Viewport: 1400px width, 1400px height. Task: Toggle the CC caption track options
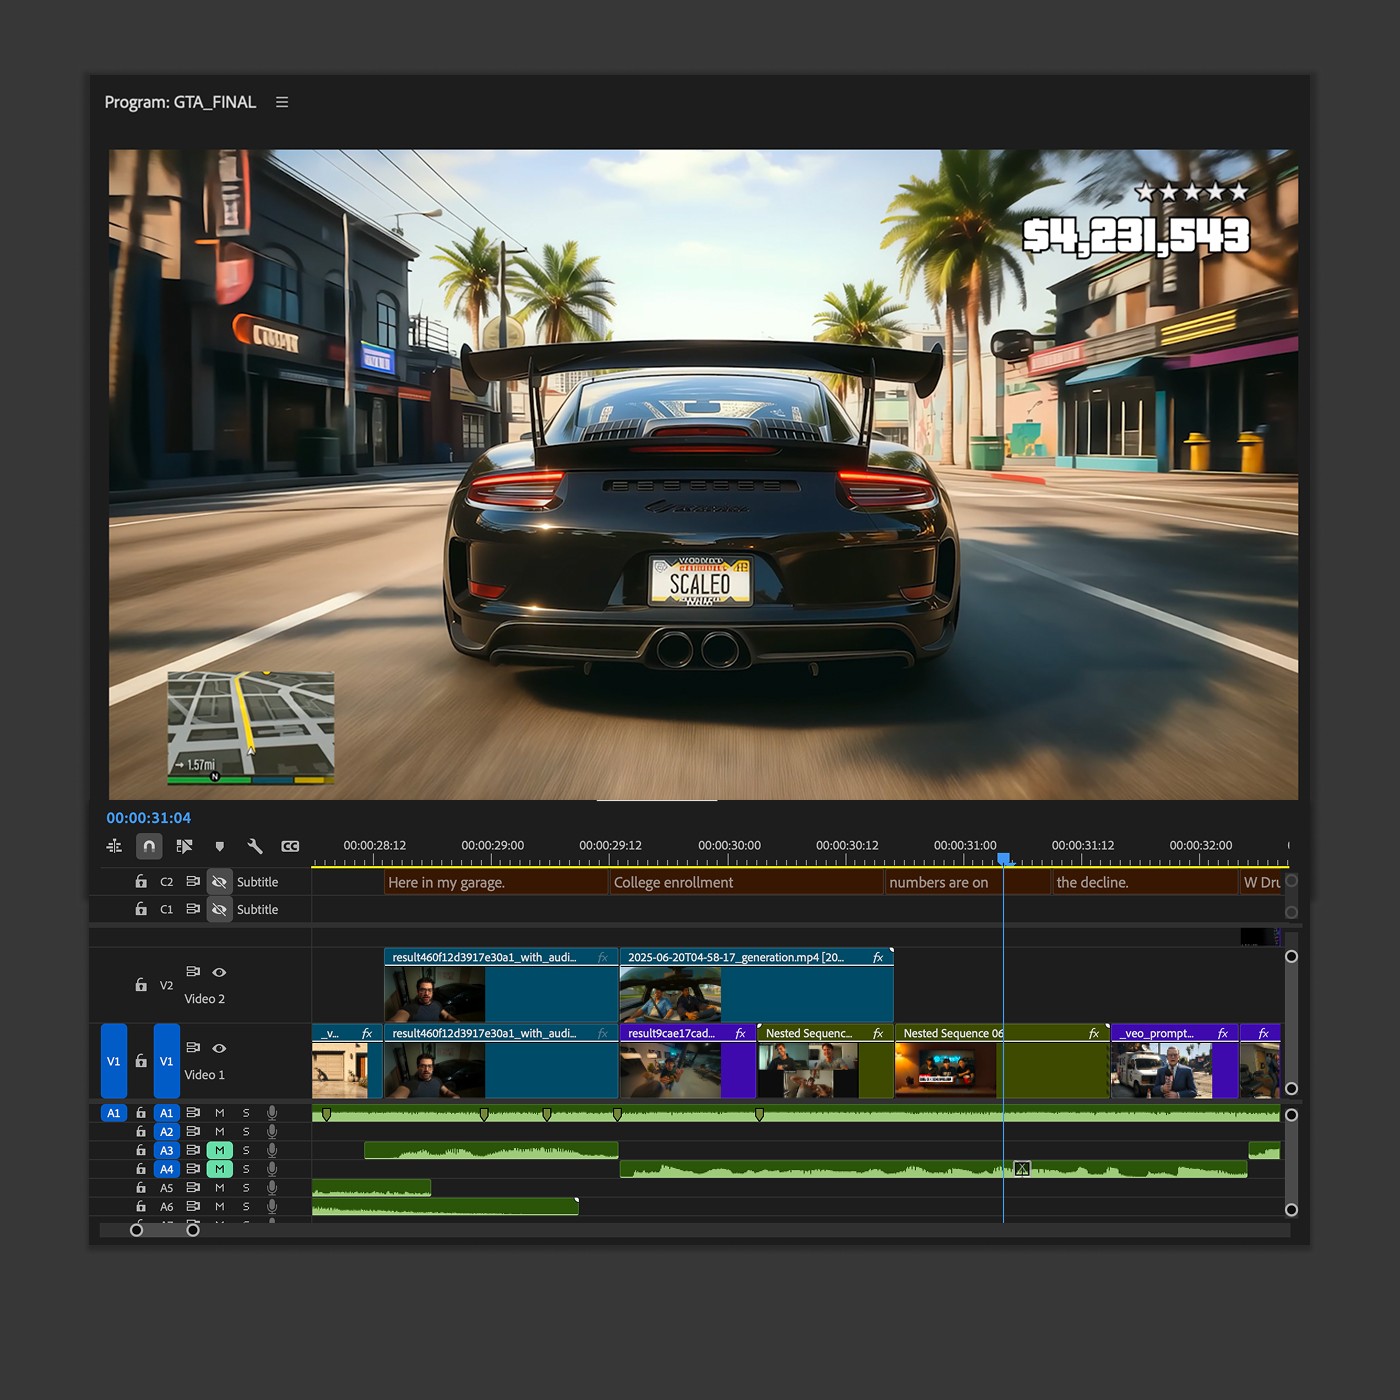click(x=290, y=846)
